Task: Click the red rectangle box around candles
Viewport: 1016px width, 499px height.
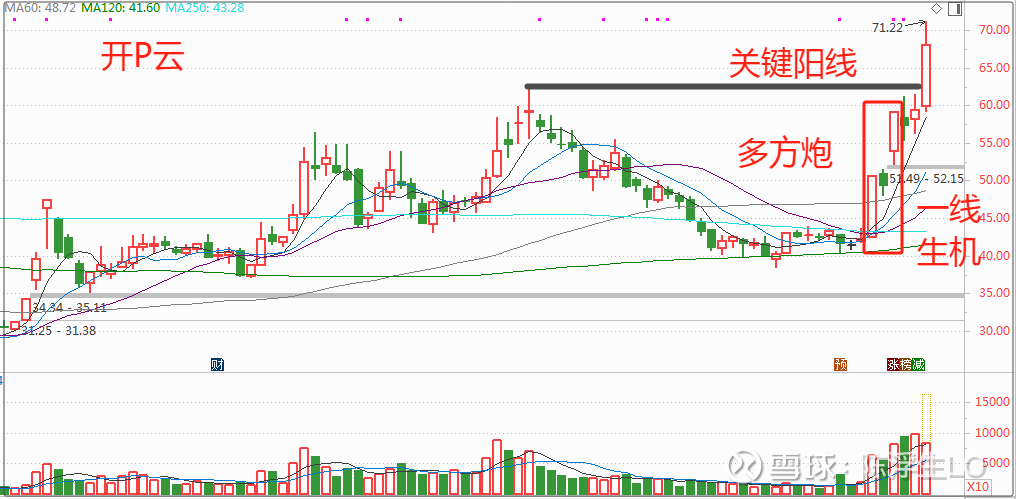Action: click(x=865, y=176)
